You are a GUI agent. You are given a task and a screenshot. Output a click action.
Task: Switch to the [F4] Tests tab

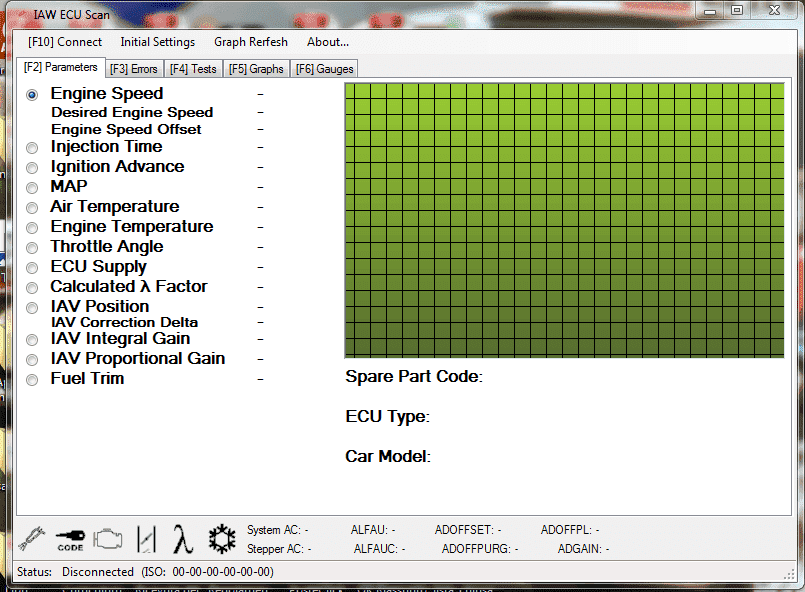click(193, 69)
